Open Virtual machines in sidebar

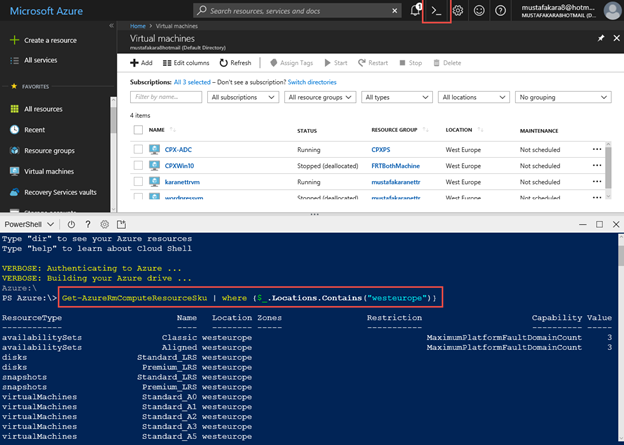point(41,172)
